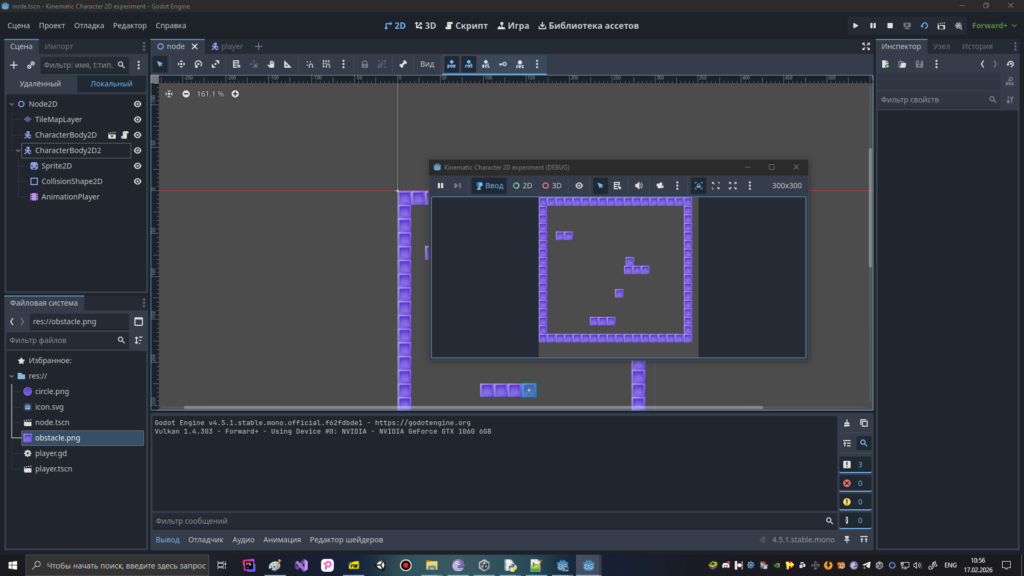
Task: Collapse the res:// folder
Action: [12, 376]
